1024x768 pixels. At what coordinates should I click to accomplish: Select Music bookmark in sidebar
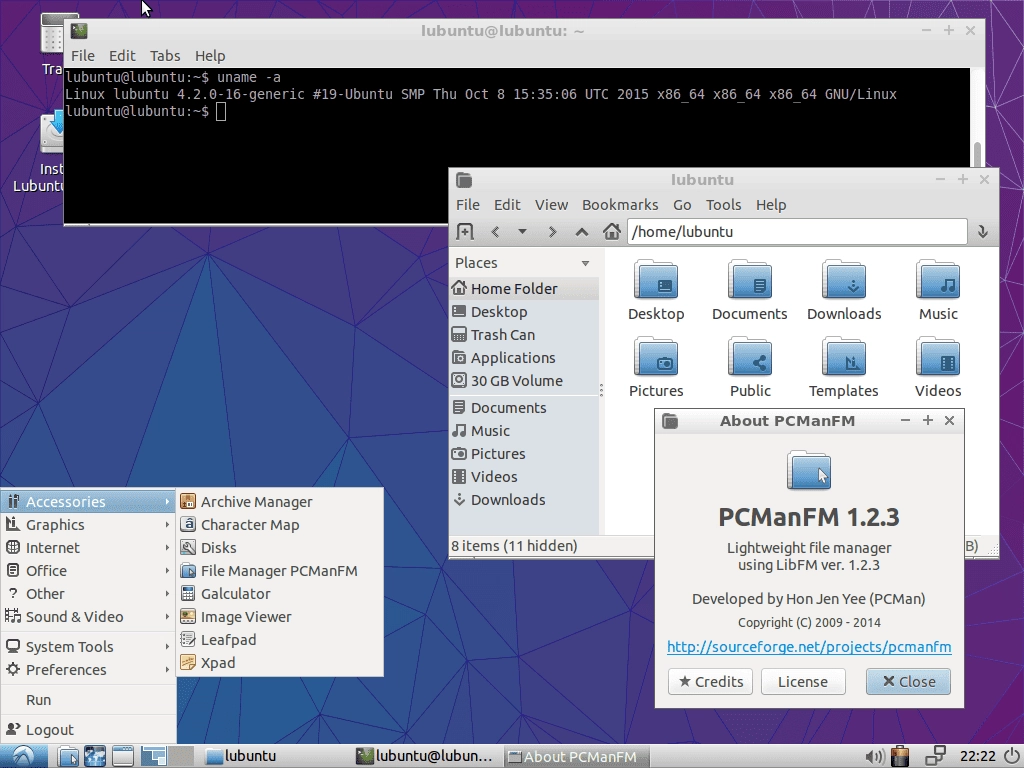524,431
